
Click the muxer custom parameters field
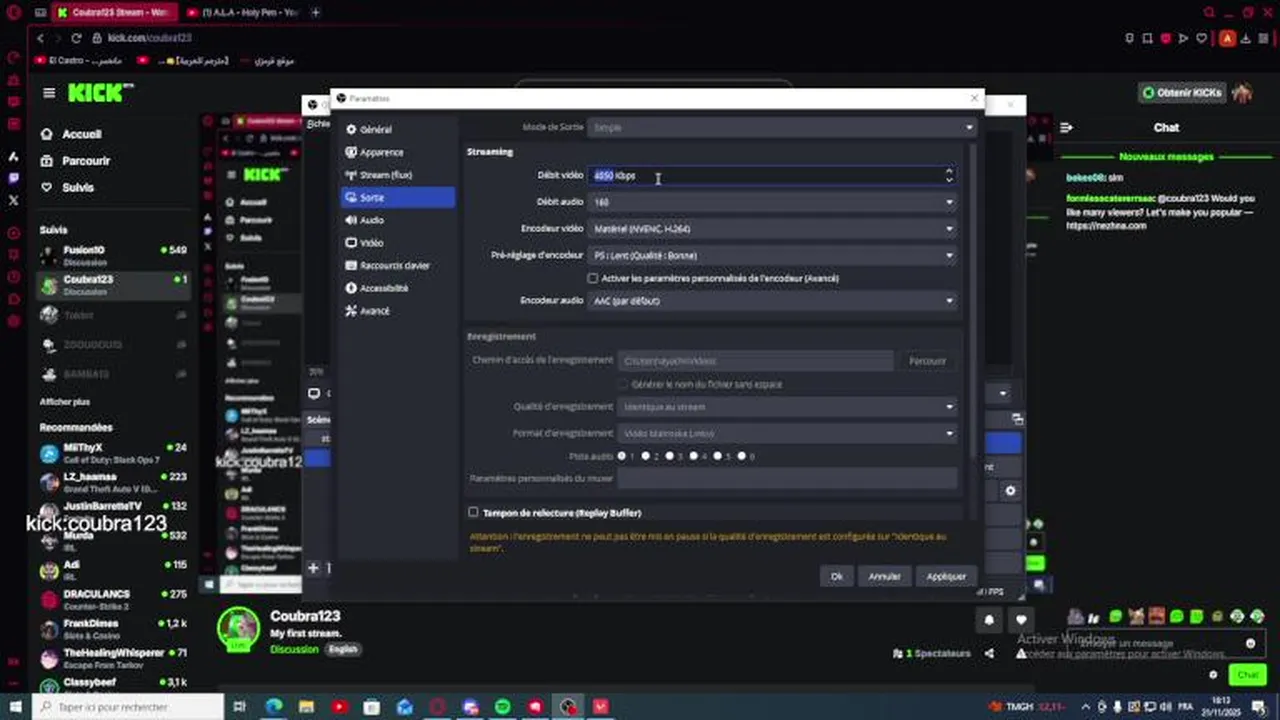click(787, 479)
